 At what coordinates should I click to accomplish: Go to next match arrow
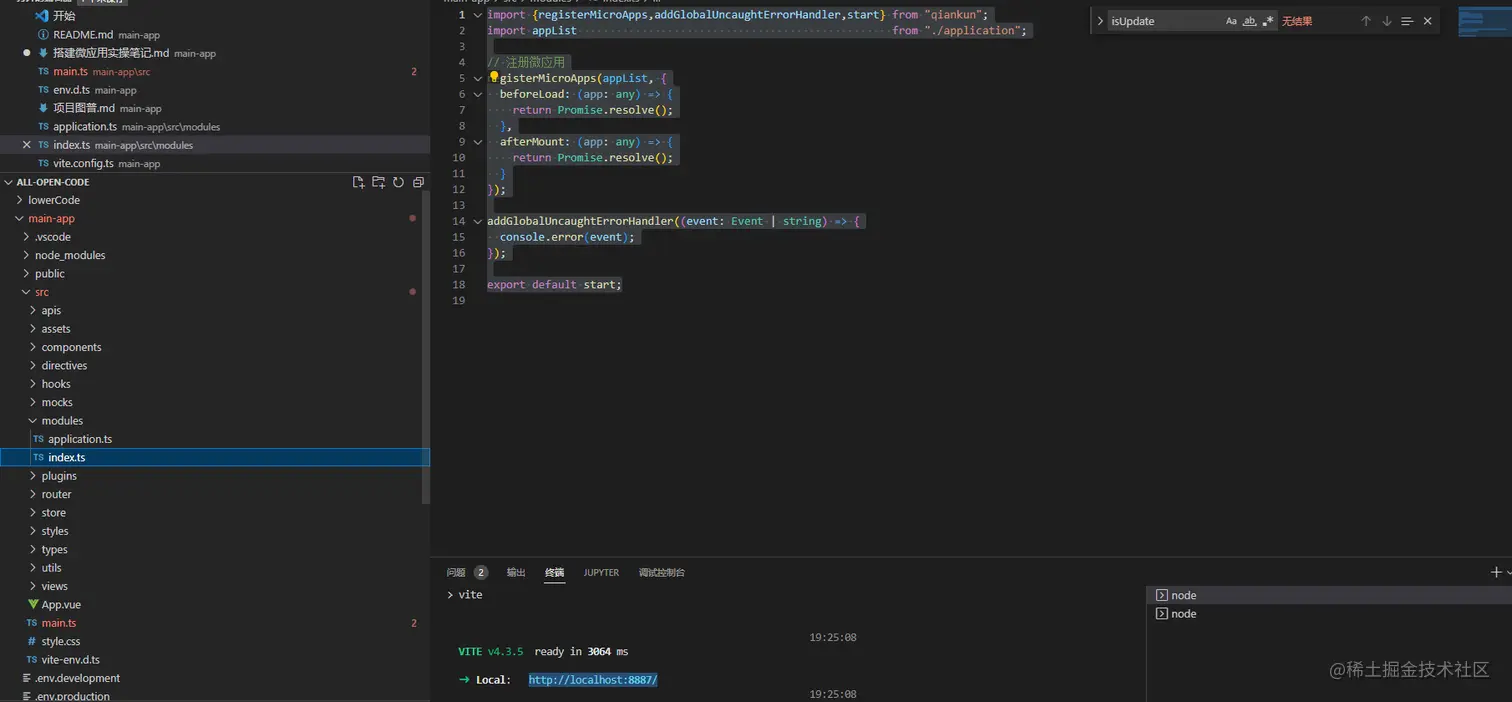1386,21
